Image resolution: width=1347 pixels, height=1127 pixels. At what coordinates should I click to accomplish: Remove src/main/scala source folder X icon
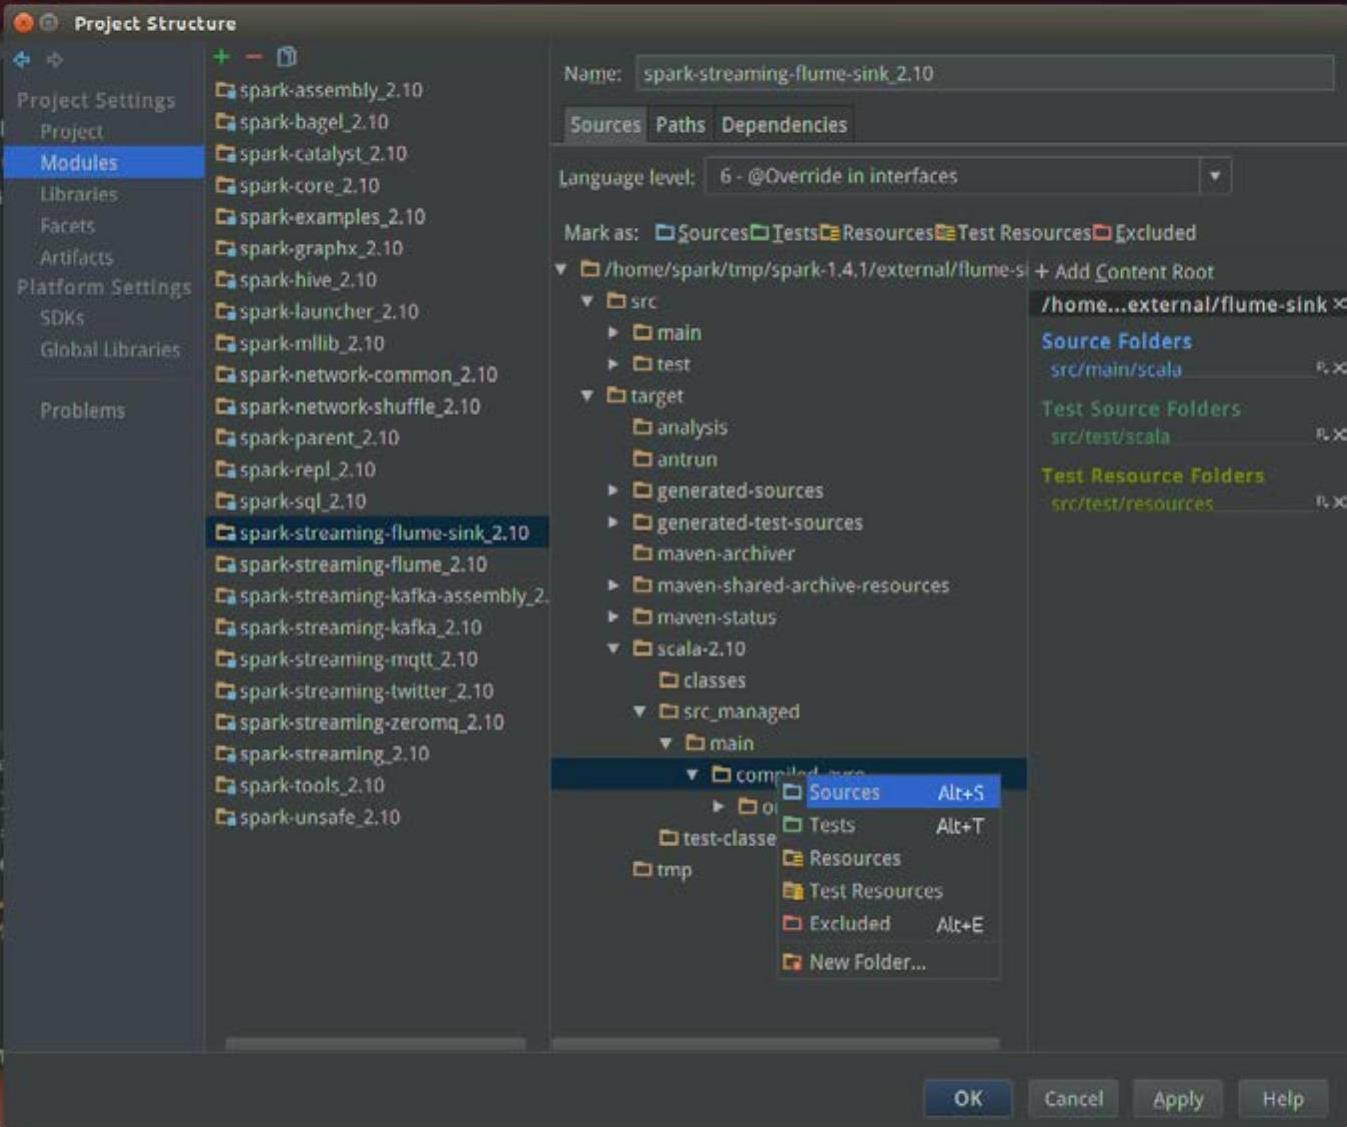coord(1339,369)
